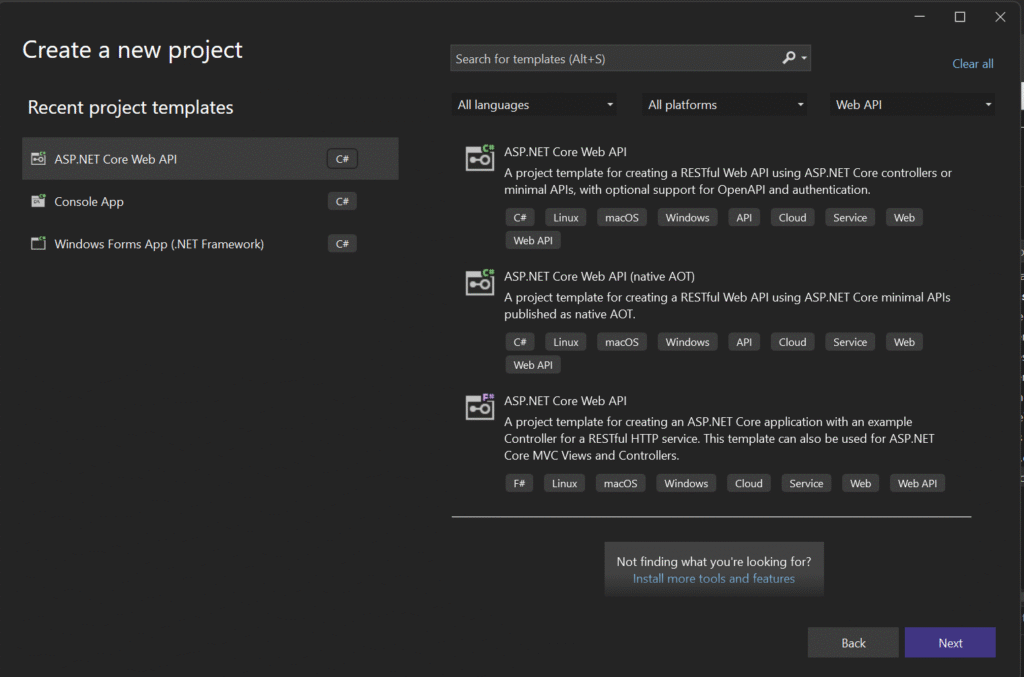1024x677 pixels.
Task: Click the search magnifier icon
Action: (789, 59)
